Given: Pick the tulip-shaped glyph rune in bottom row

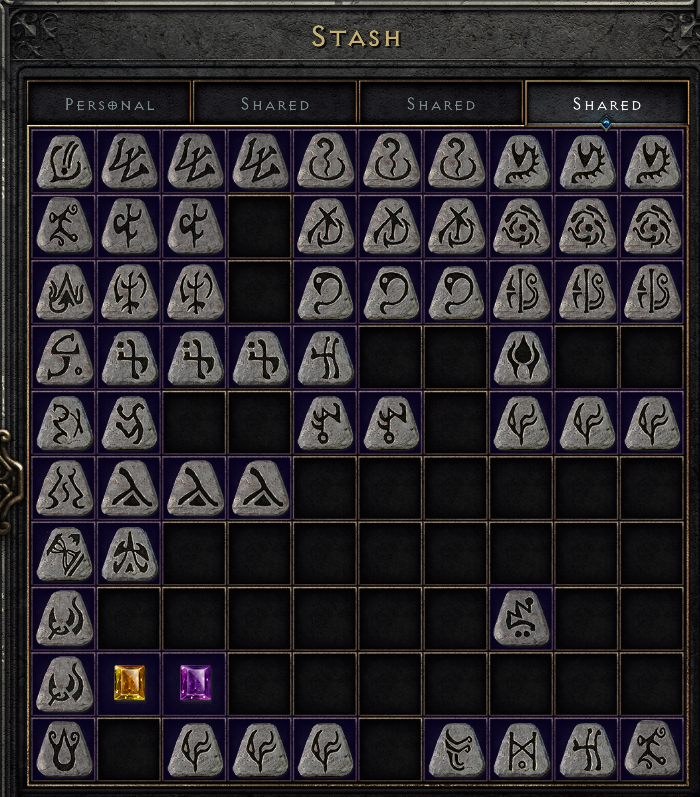Looking at the screenshot, I should pyautogui.click(x=65, y=749).
